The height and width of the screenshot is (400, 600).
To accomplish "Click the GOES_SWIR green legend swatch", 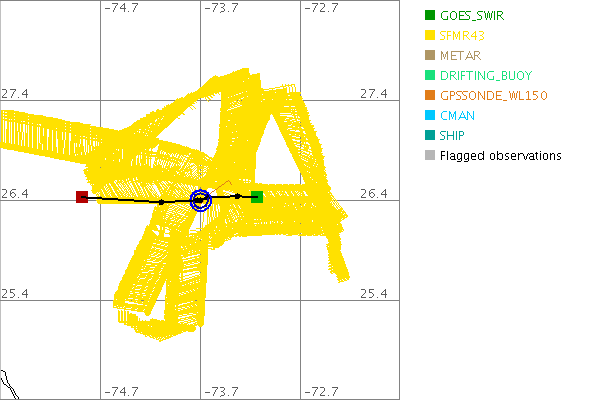I will click(x=430, y=15).
